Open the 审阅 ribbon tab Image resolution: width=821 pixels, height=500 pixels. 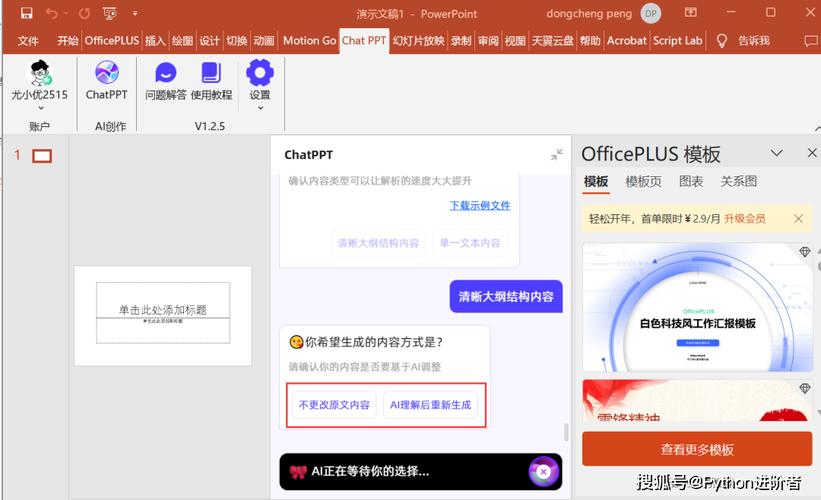coord(488,41)
